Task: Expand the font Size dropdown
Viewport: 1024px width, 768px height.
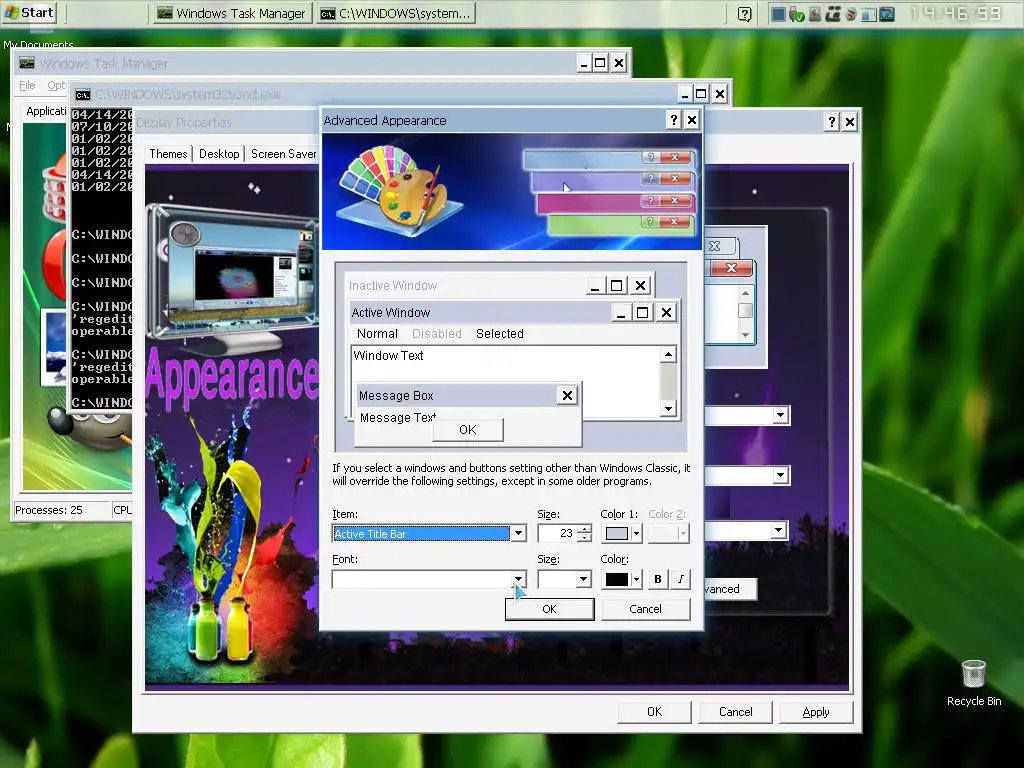Action: pos(583,579)
